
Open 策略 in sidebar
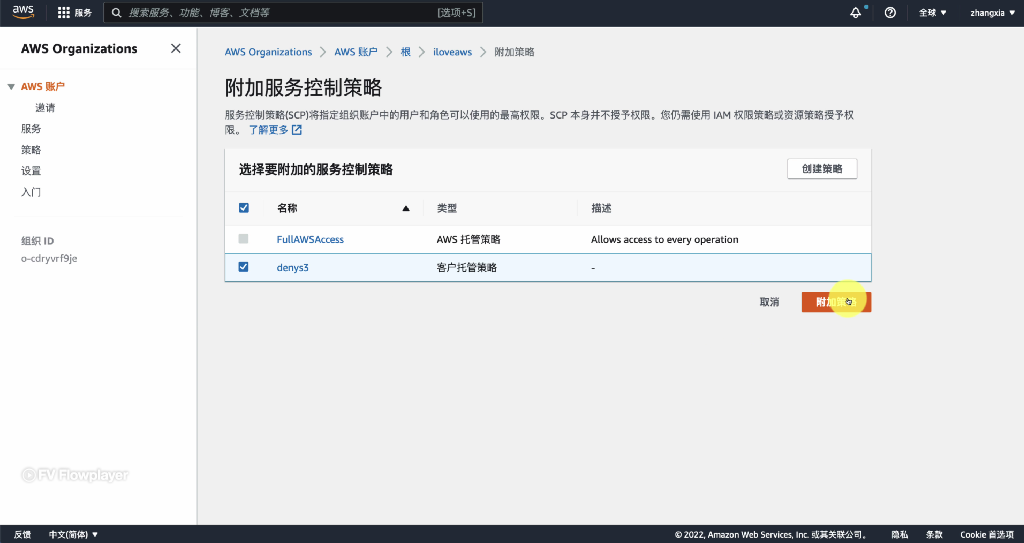(x=31, y=150)
